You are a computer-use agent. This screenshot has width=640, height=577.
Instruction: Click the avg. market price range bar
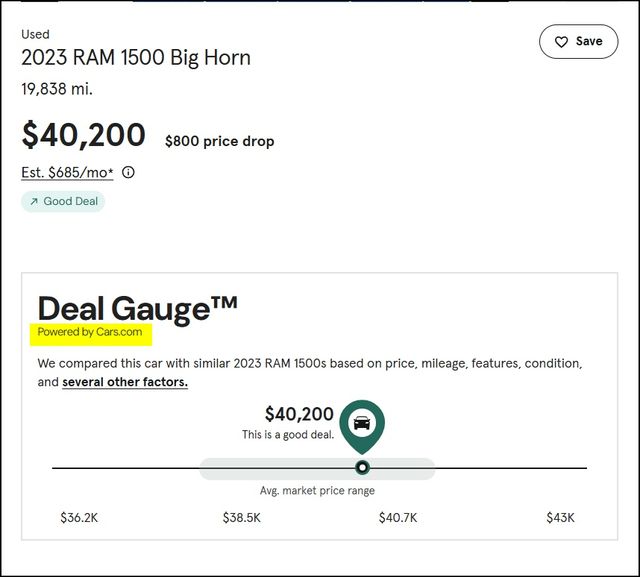[x=317, y=468]
